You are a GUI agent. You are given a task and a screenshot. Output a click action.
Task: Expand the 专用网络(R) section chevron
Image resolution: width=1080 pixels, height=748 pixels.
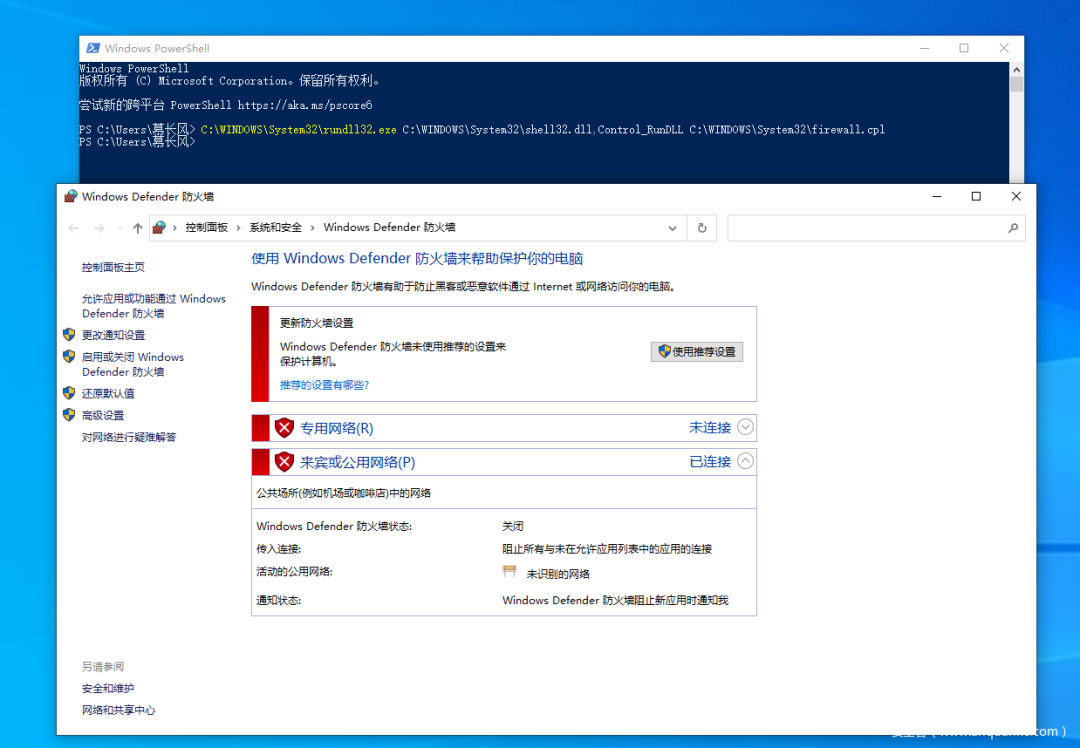(x=745, y=427)
